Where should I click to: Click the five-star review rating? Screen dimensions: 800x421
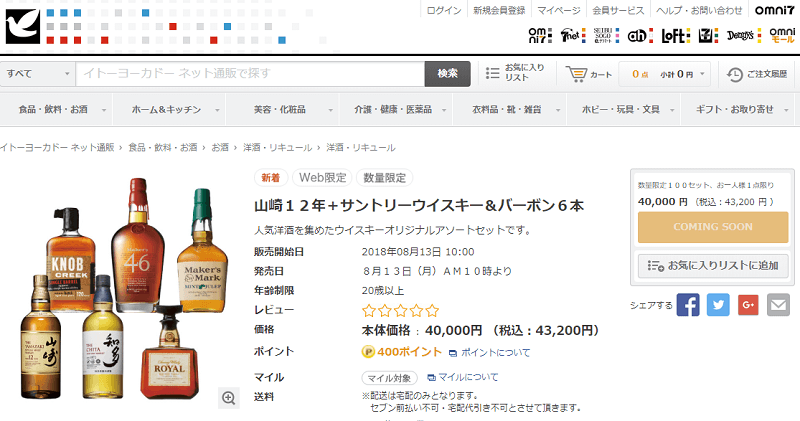click(401, 310)
